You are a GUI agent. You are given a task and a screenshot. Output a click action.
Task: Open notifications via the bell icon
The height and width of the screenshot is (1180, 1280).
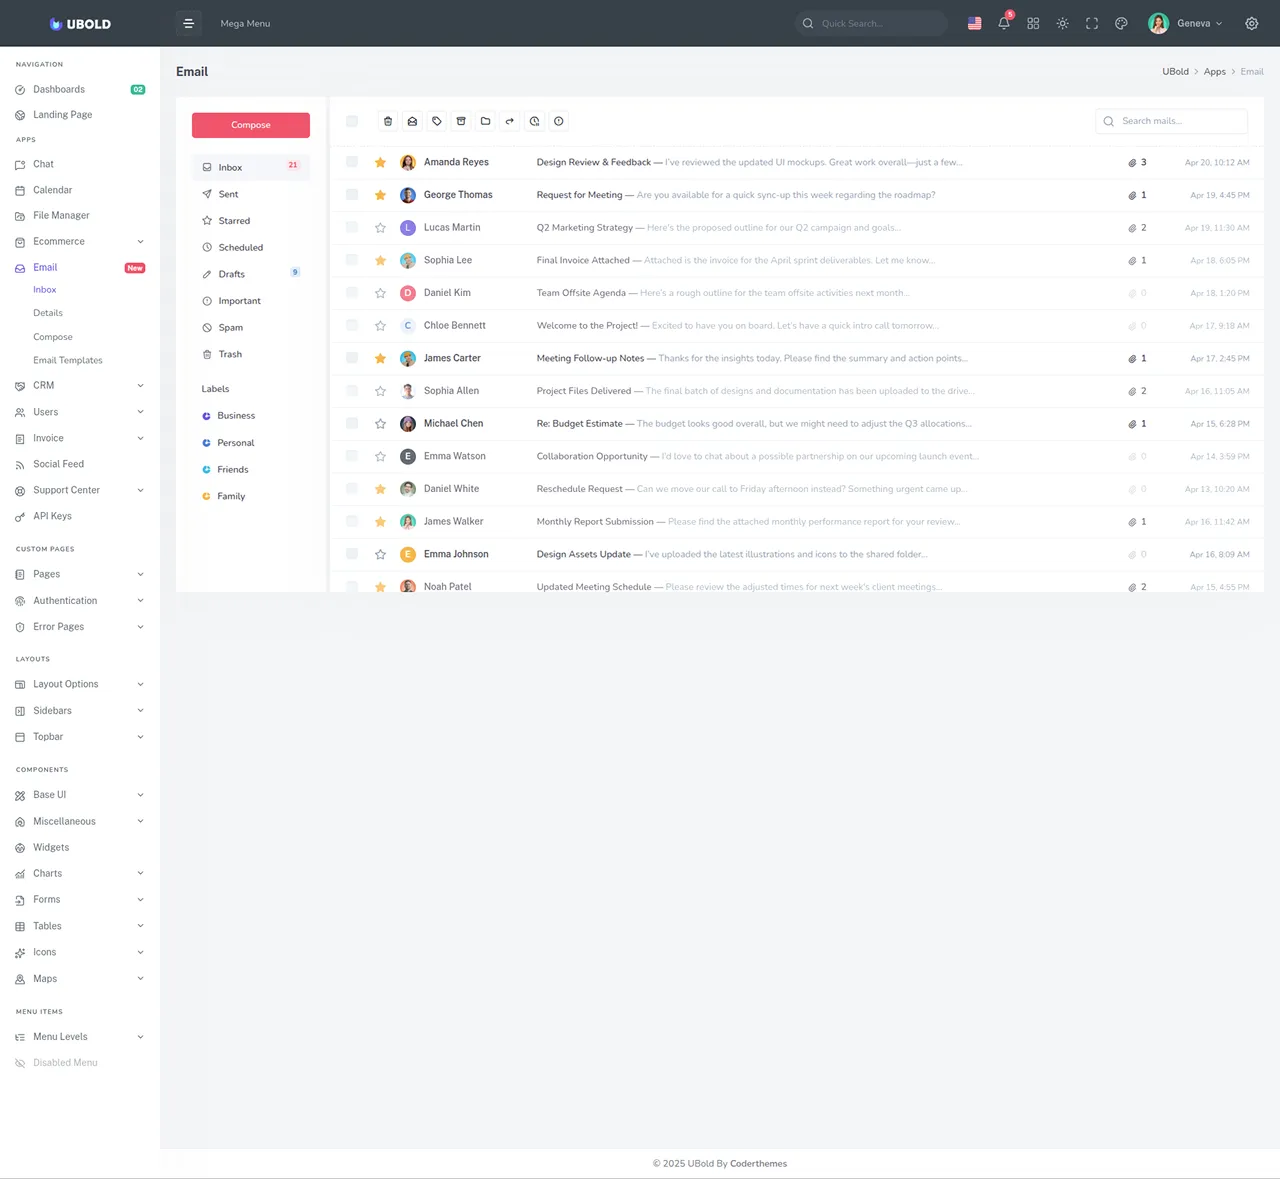point(1004,23)
